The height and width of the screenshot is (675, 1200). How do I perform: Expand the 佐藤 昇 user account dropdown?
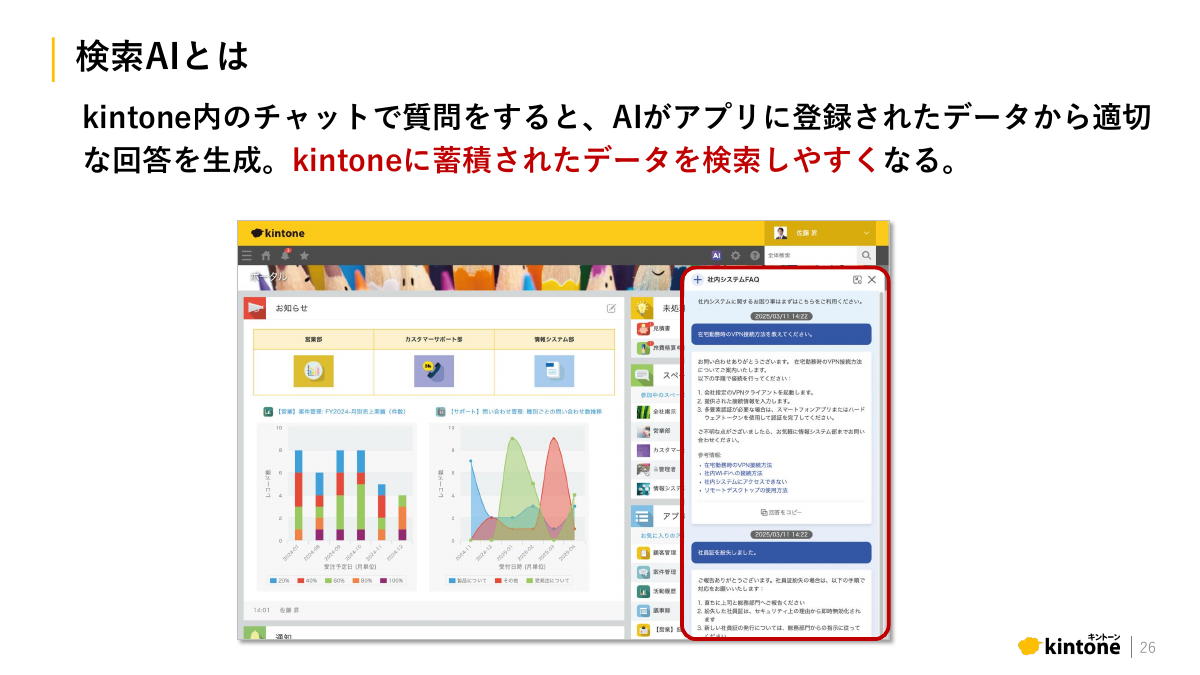pyautogui.click(x=820, y=233)
